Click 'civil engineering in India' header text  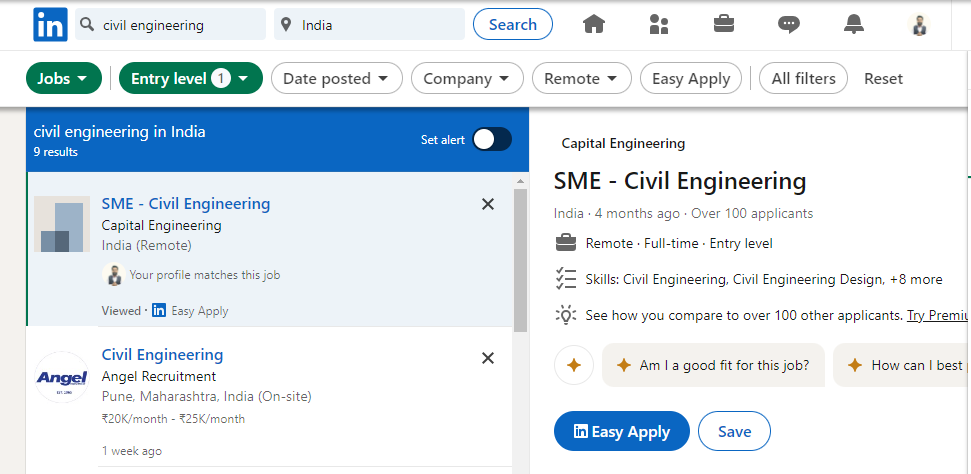coord(120,131)
